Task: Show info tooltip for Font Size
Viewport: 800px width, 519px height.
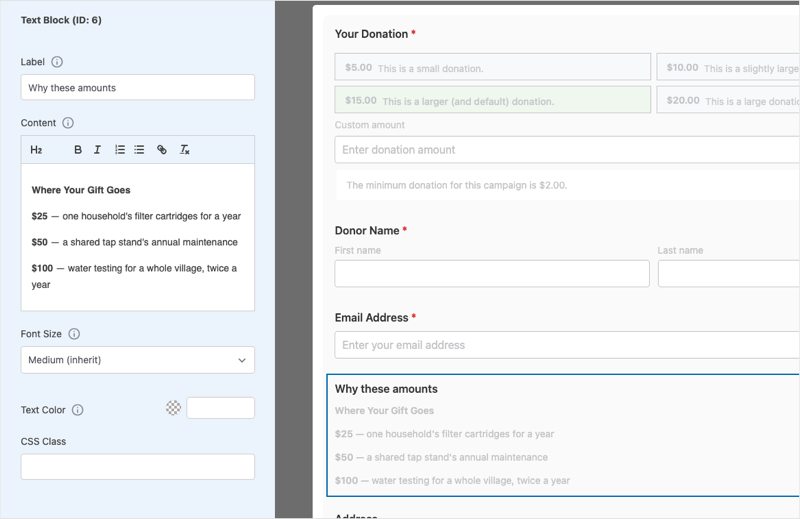Action: click(x=74, y=334)
